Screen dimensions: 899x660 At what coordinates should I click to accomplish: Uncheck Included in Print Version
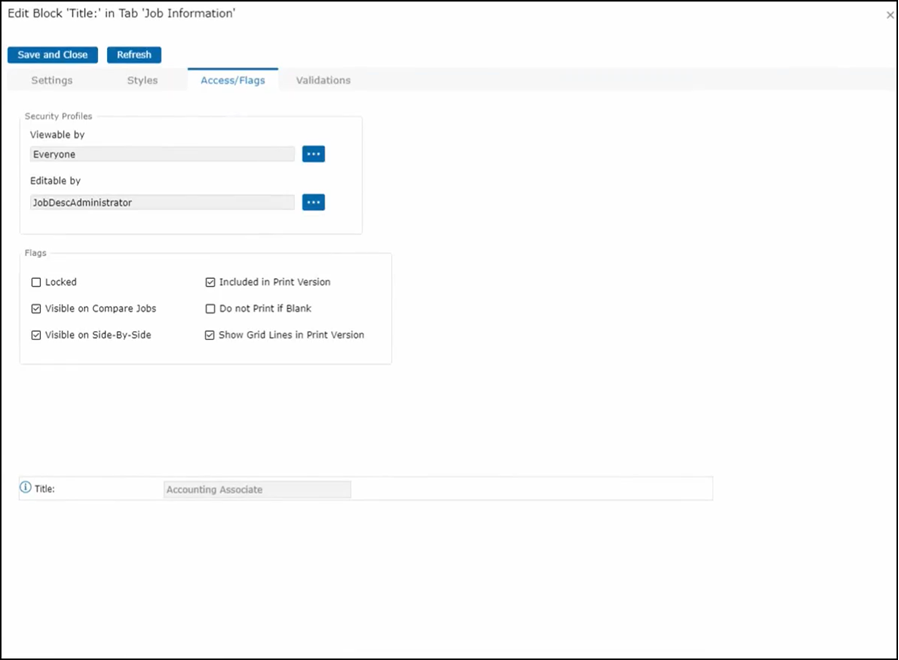[x=210, y=283]
